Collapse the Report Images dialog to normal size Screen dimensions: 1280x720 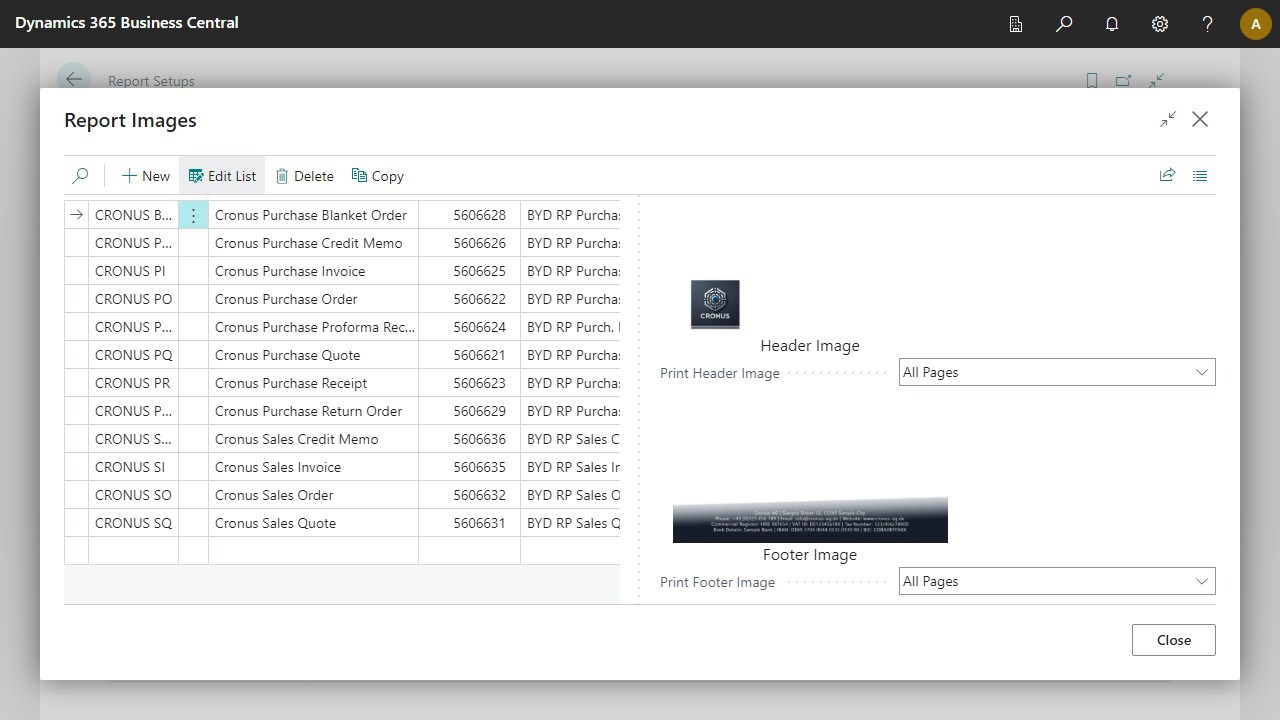pyautogui.click(x=1167, y=118)
